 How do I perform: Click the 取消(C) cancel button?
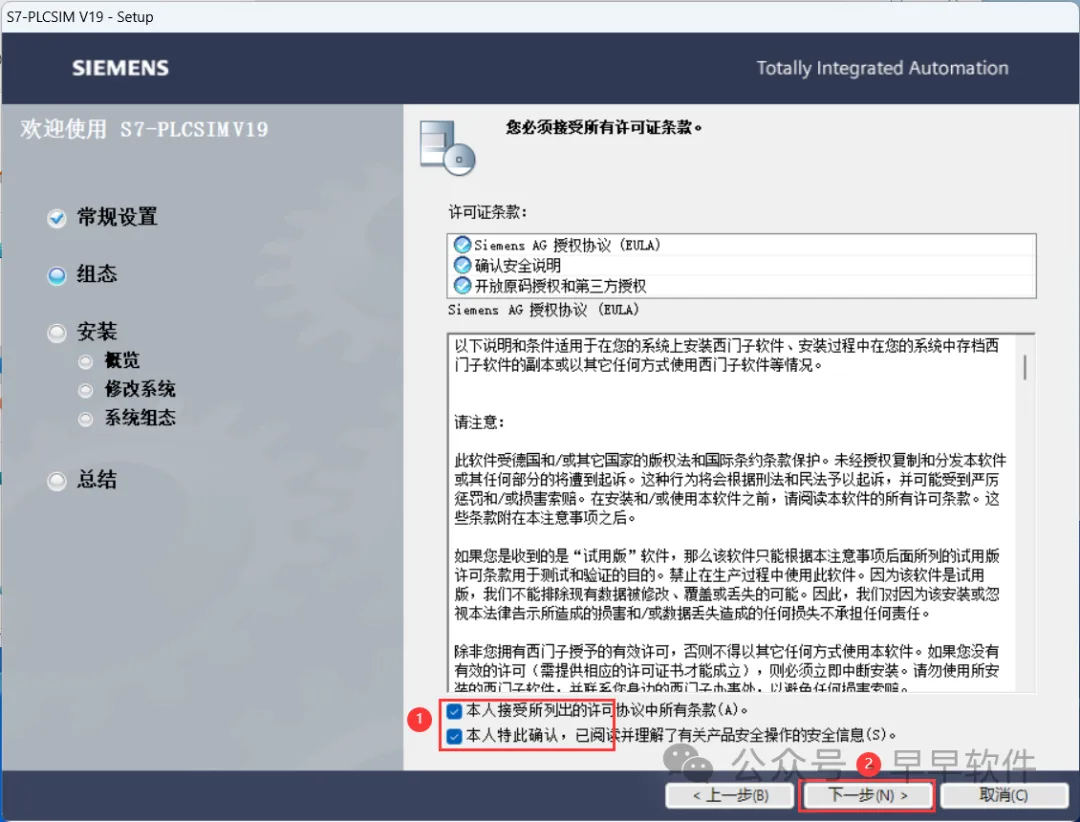pyautogui.click(x=1004, y=795)
